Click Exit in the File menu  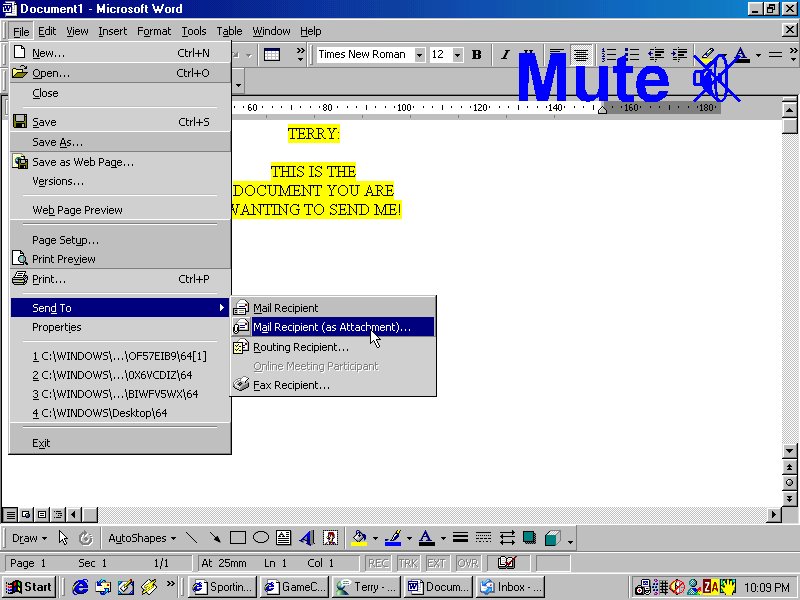120,443
